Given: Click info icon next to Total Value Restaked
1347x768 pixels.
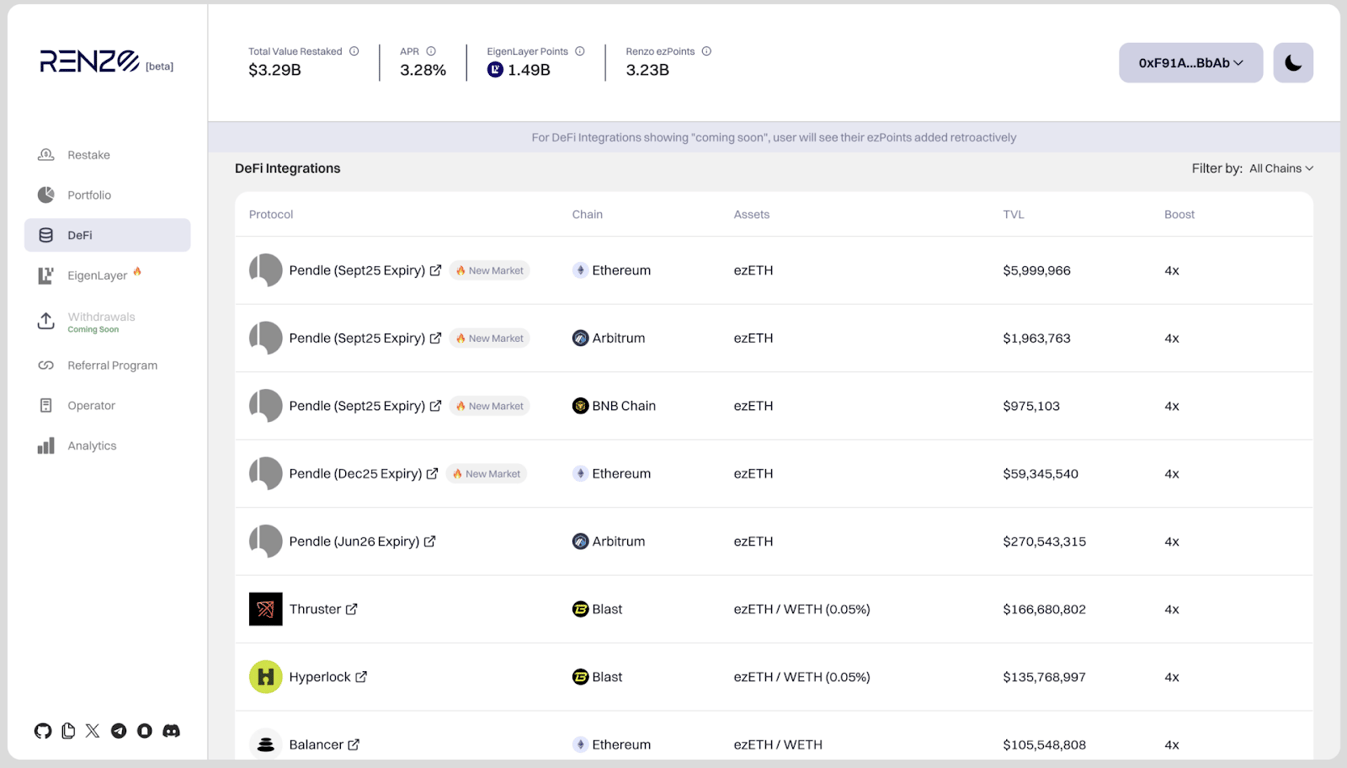Looking at the screenshot, I should tap(354, 51).
